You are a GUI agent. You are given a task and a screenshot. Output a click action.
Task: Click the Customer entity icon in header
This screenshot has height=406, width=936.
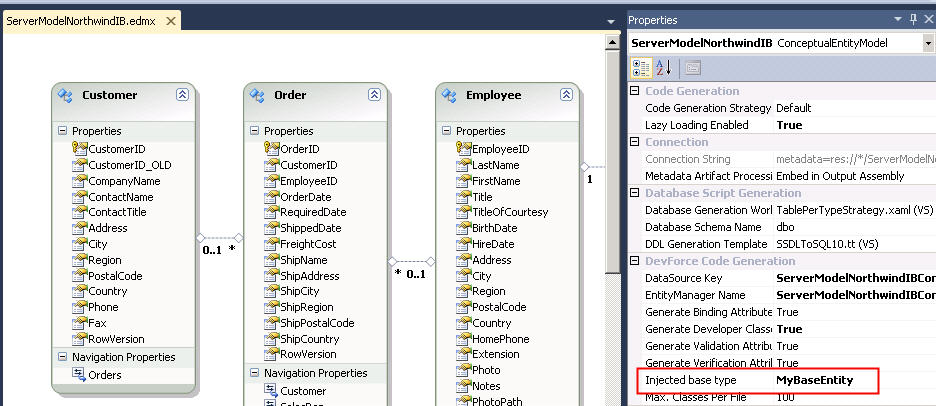(66, 96)
